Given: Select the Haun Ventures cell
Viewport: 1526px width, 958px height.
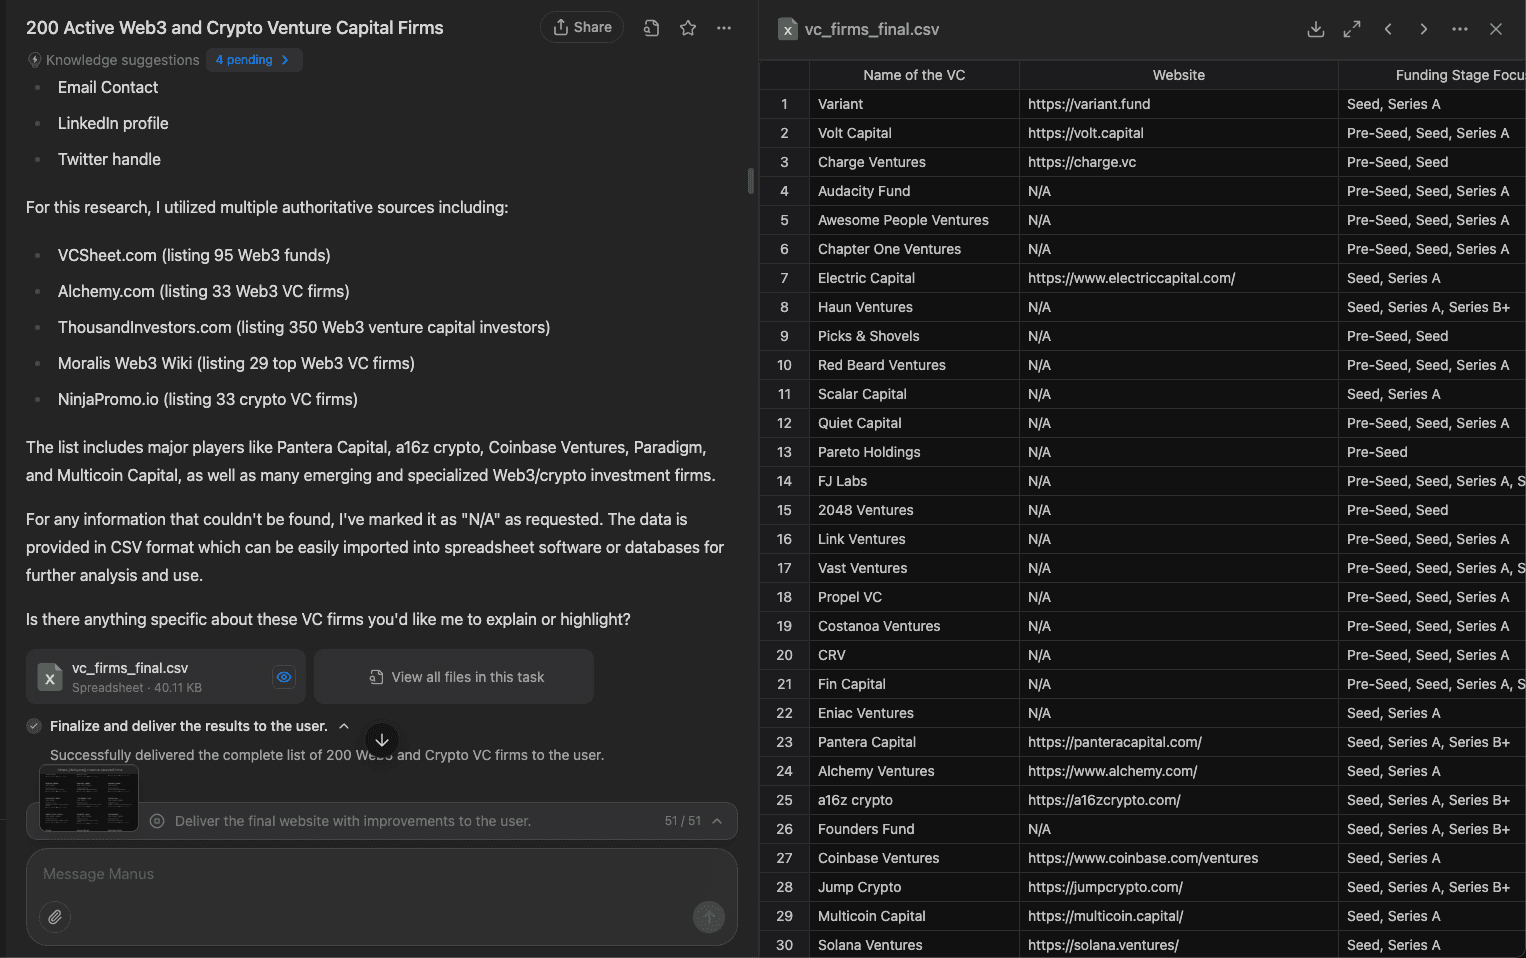Looking at the screenshot, I should click(914, 307).
